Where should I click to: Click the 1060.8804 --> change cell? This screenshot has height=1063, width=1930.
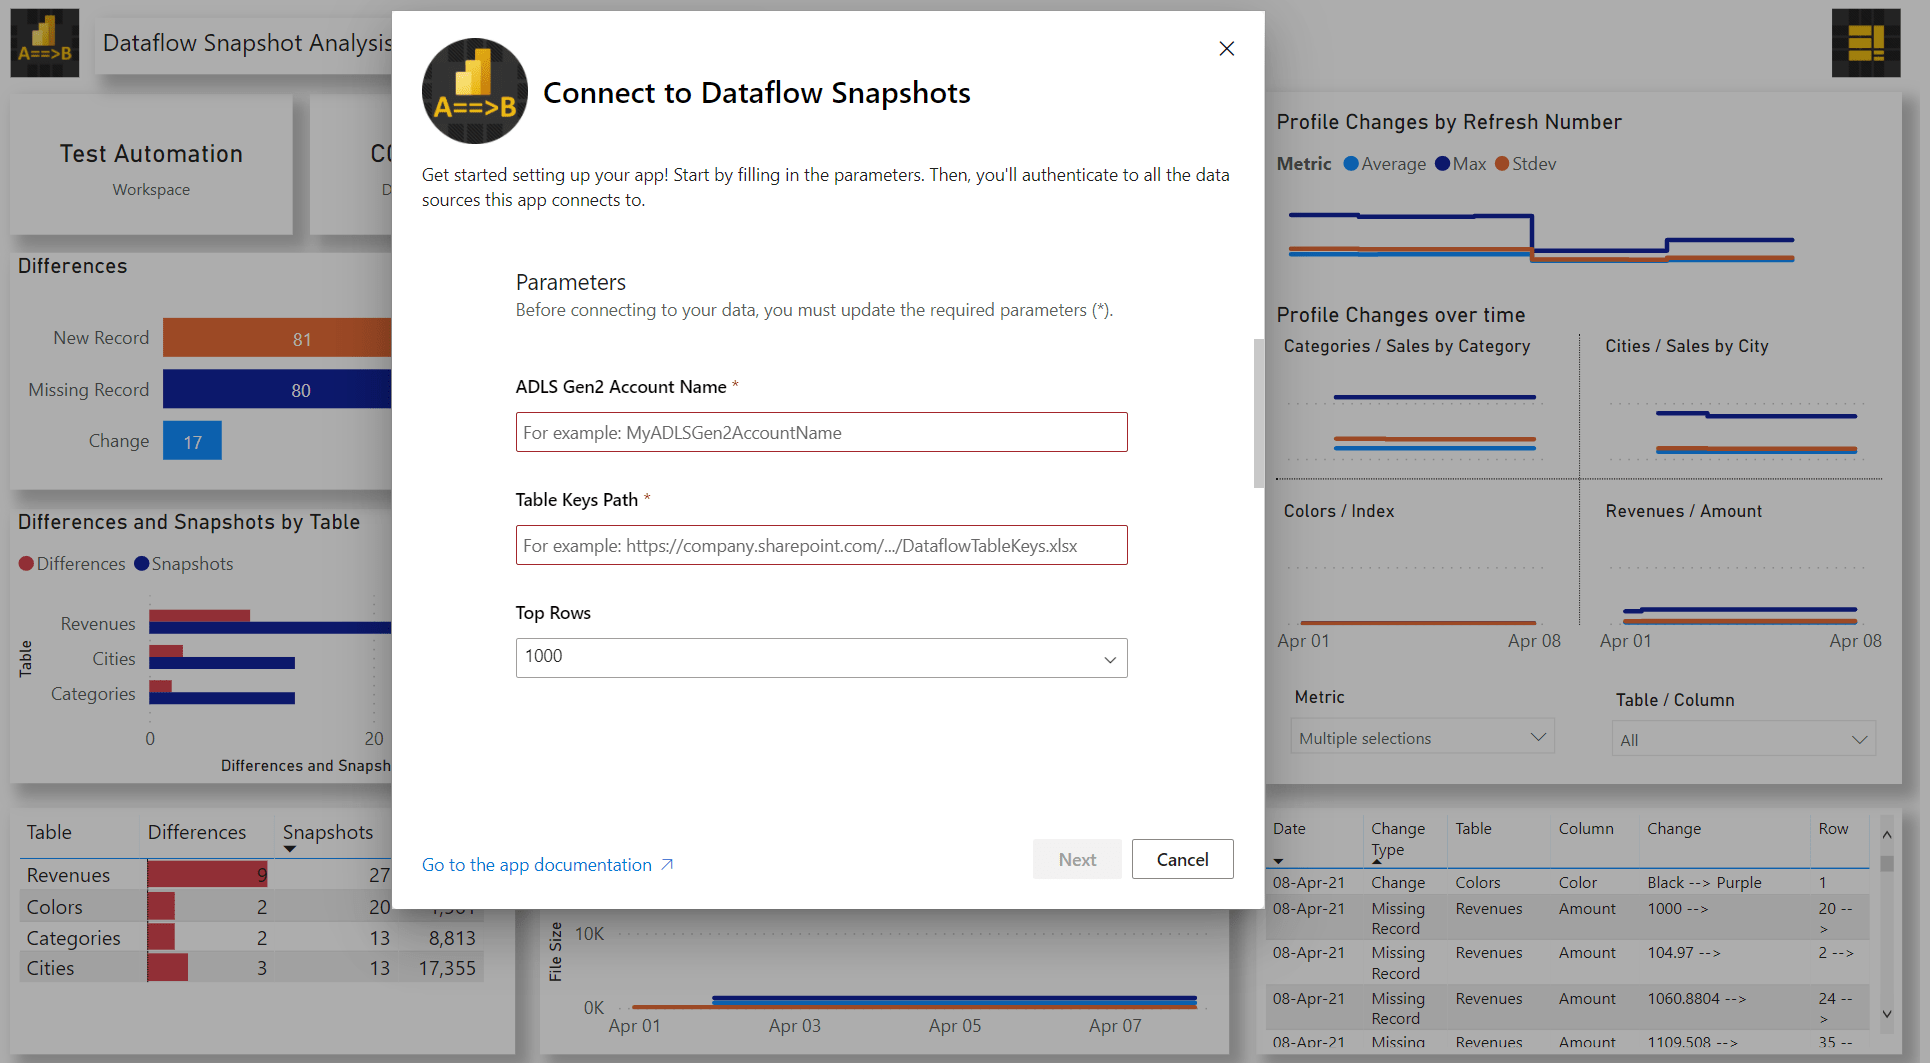(x=1697, y=998)
